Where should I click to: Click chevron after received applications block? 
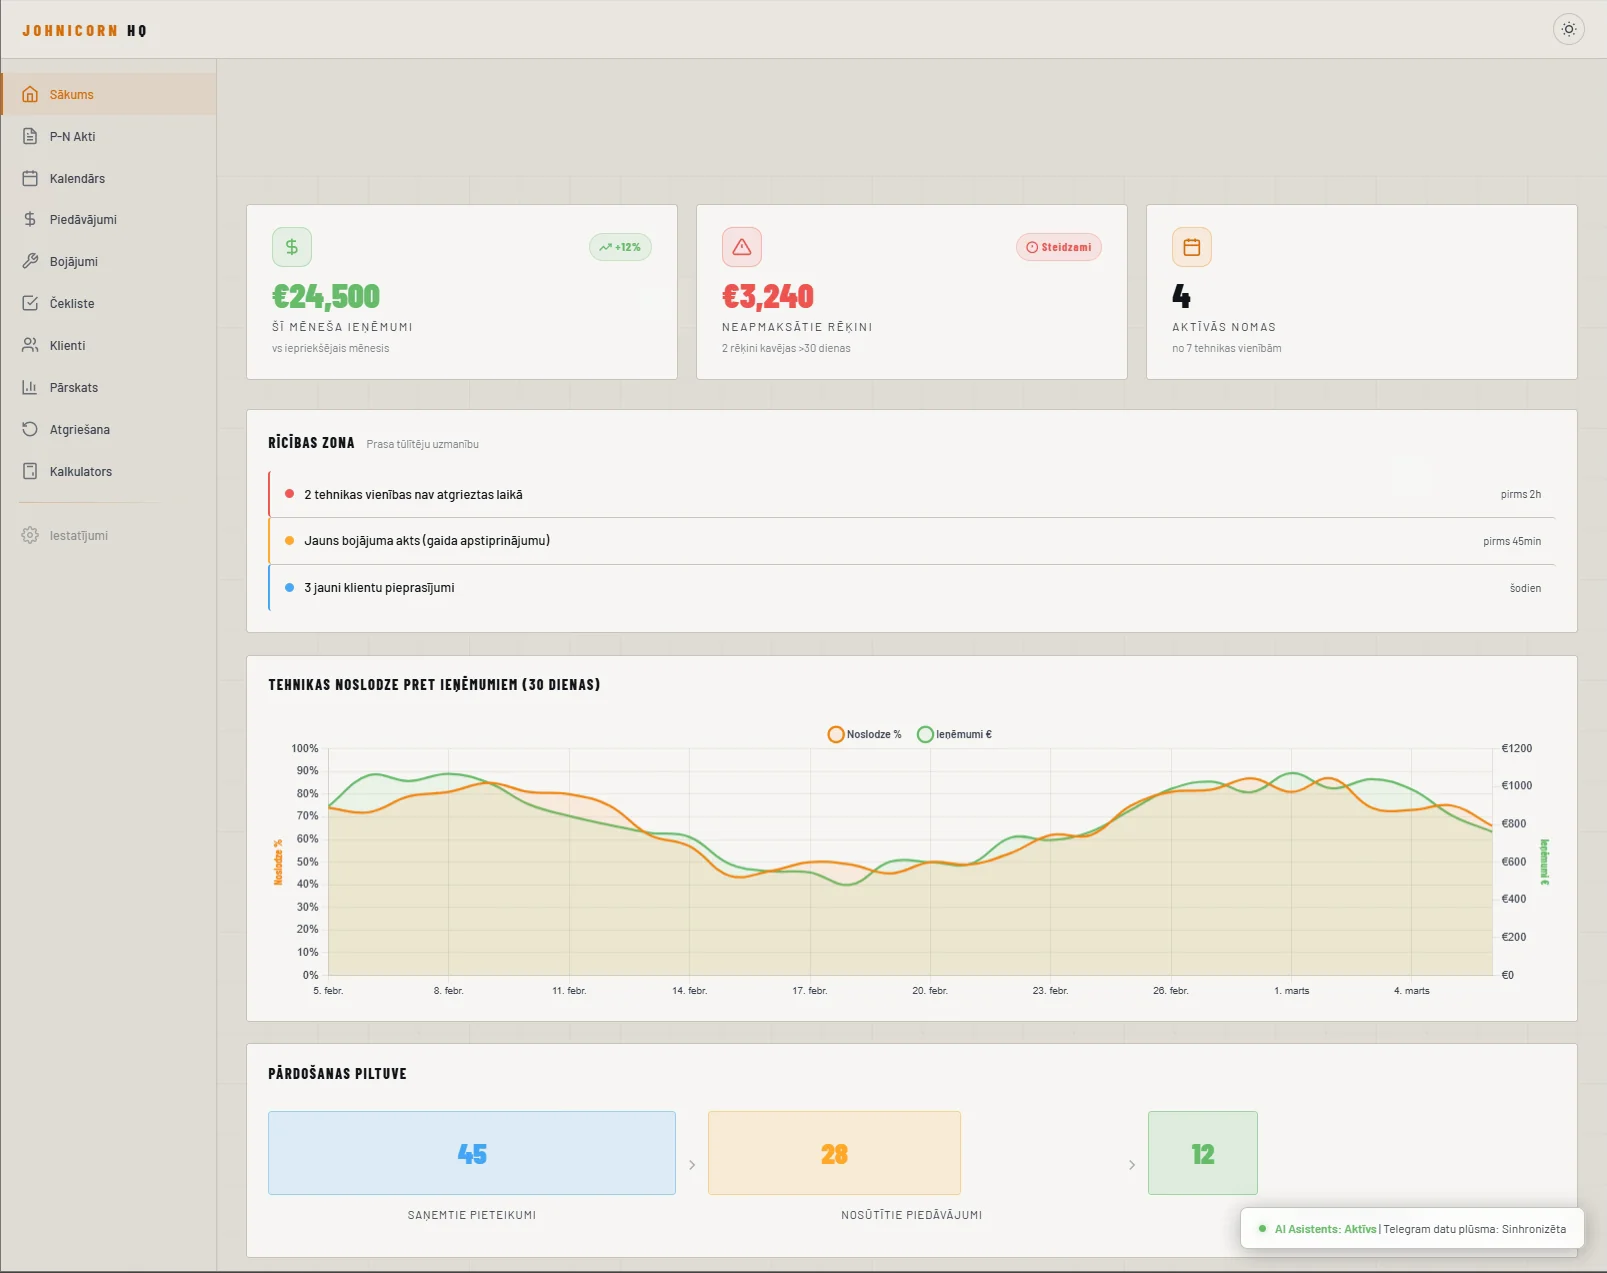pyautogui.click(x=692, y=1165)
